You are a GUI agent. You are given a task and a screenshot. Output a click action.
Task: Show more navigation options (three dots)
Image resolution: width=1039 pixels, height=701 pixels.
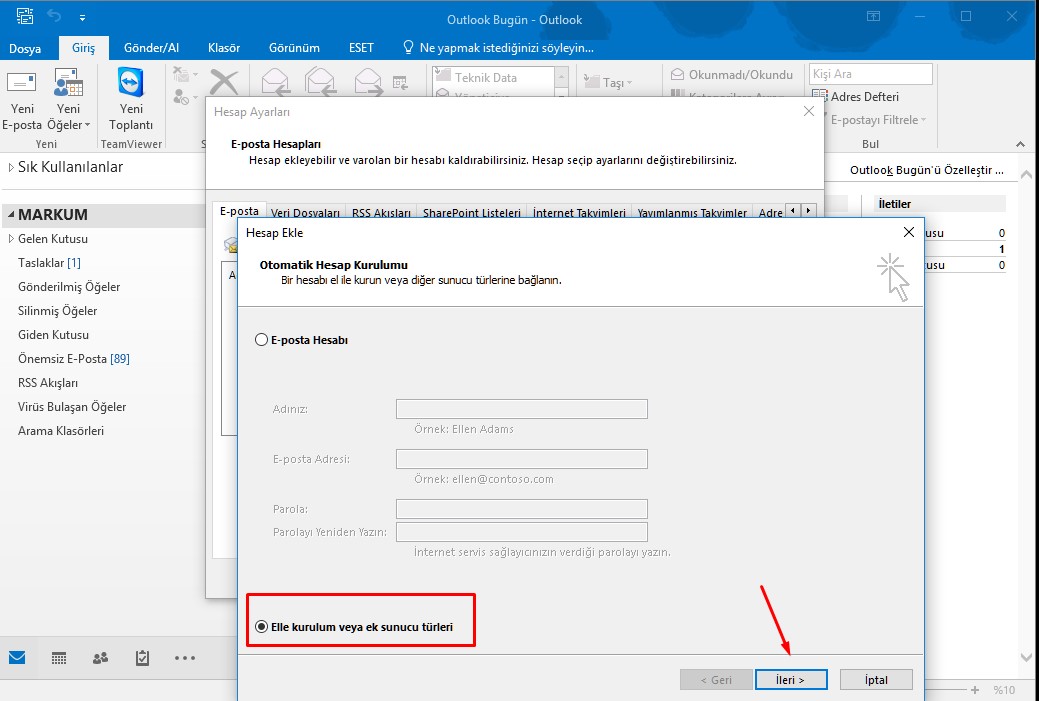185,658
